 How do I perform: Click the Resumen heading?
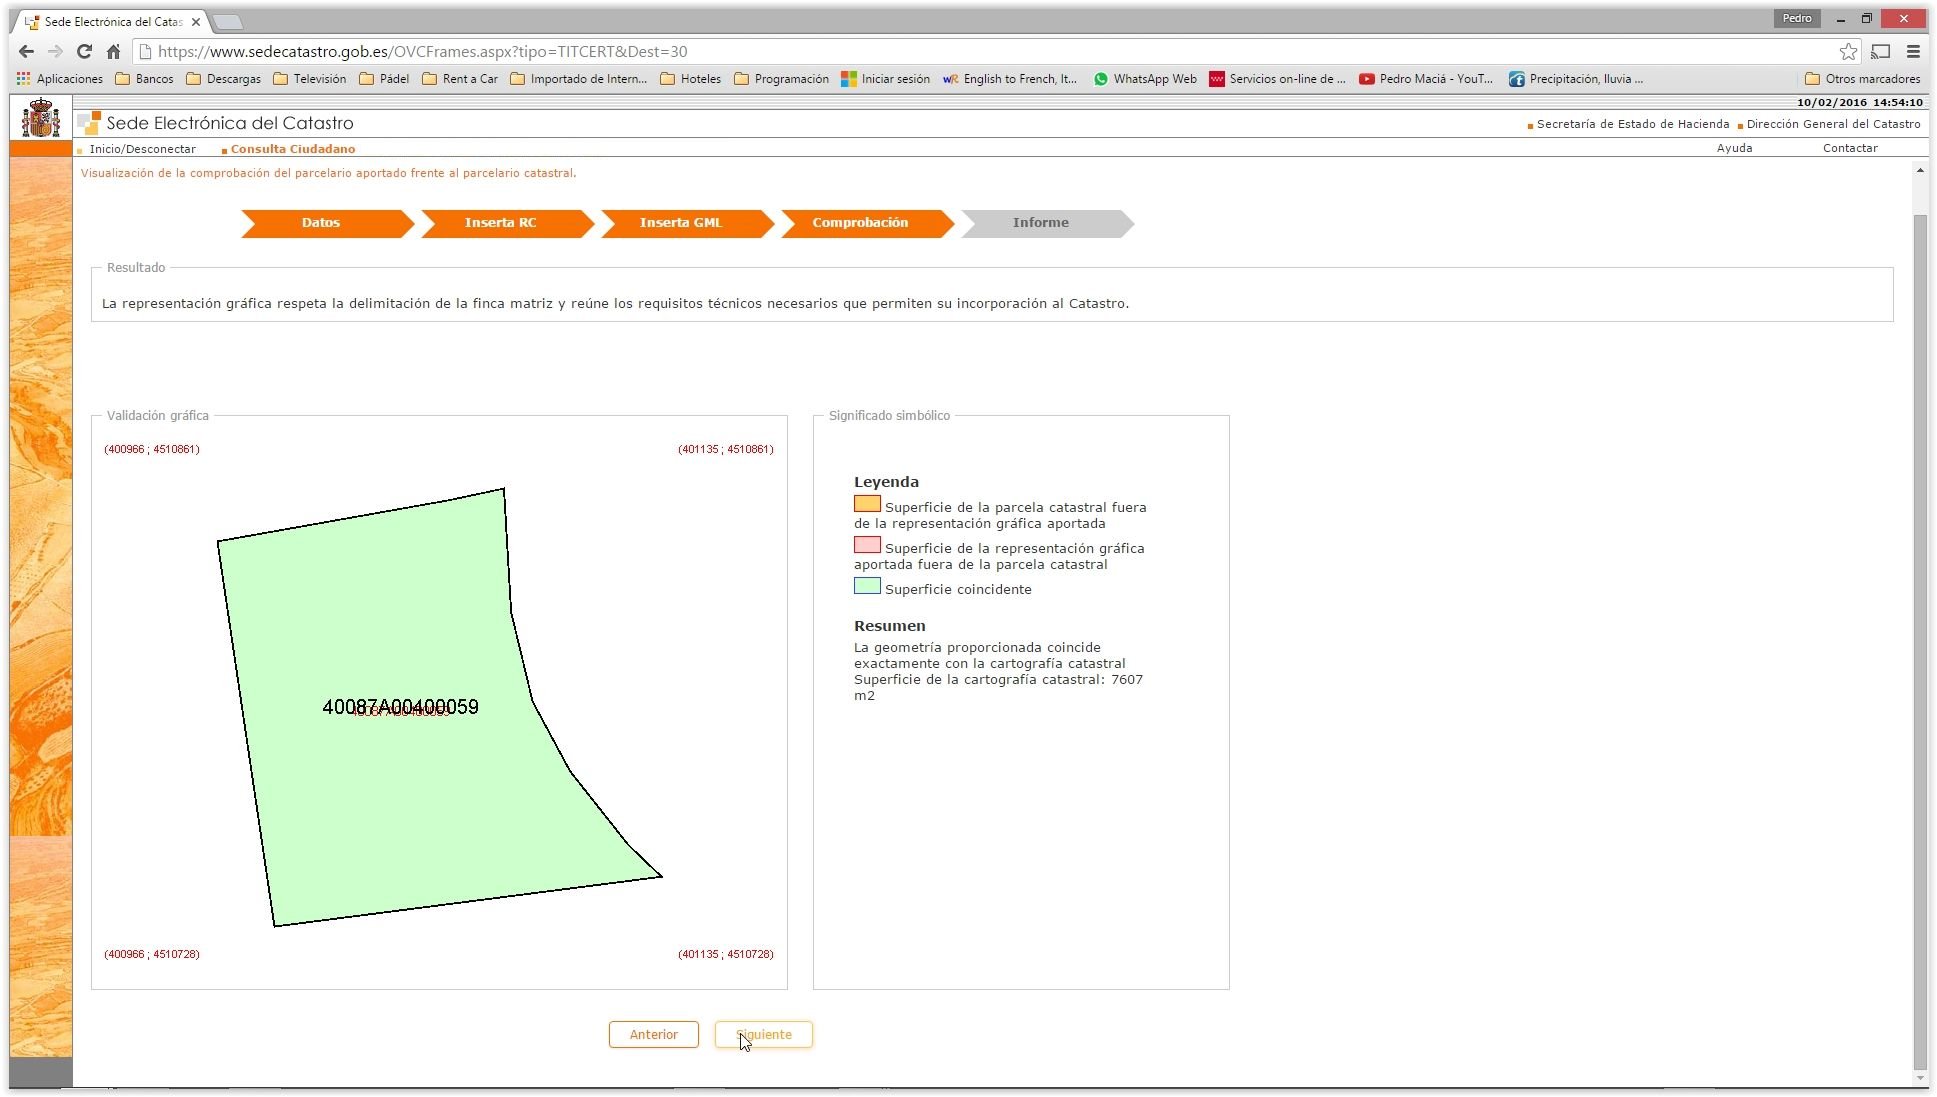tap(890, 626)
